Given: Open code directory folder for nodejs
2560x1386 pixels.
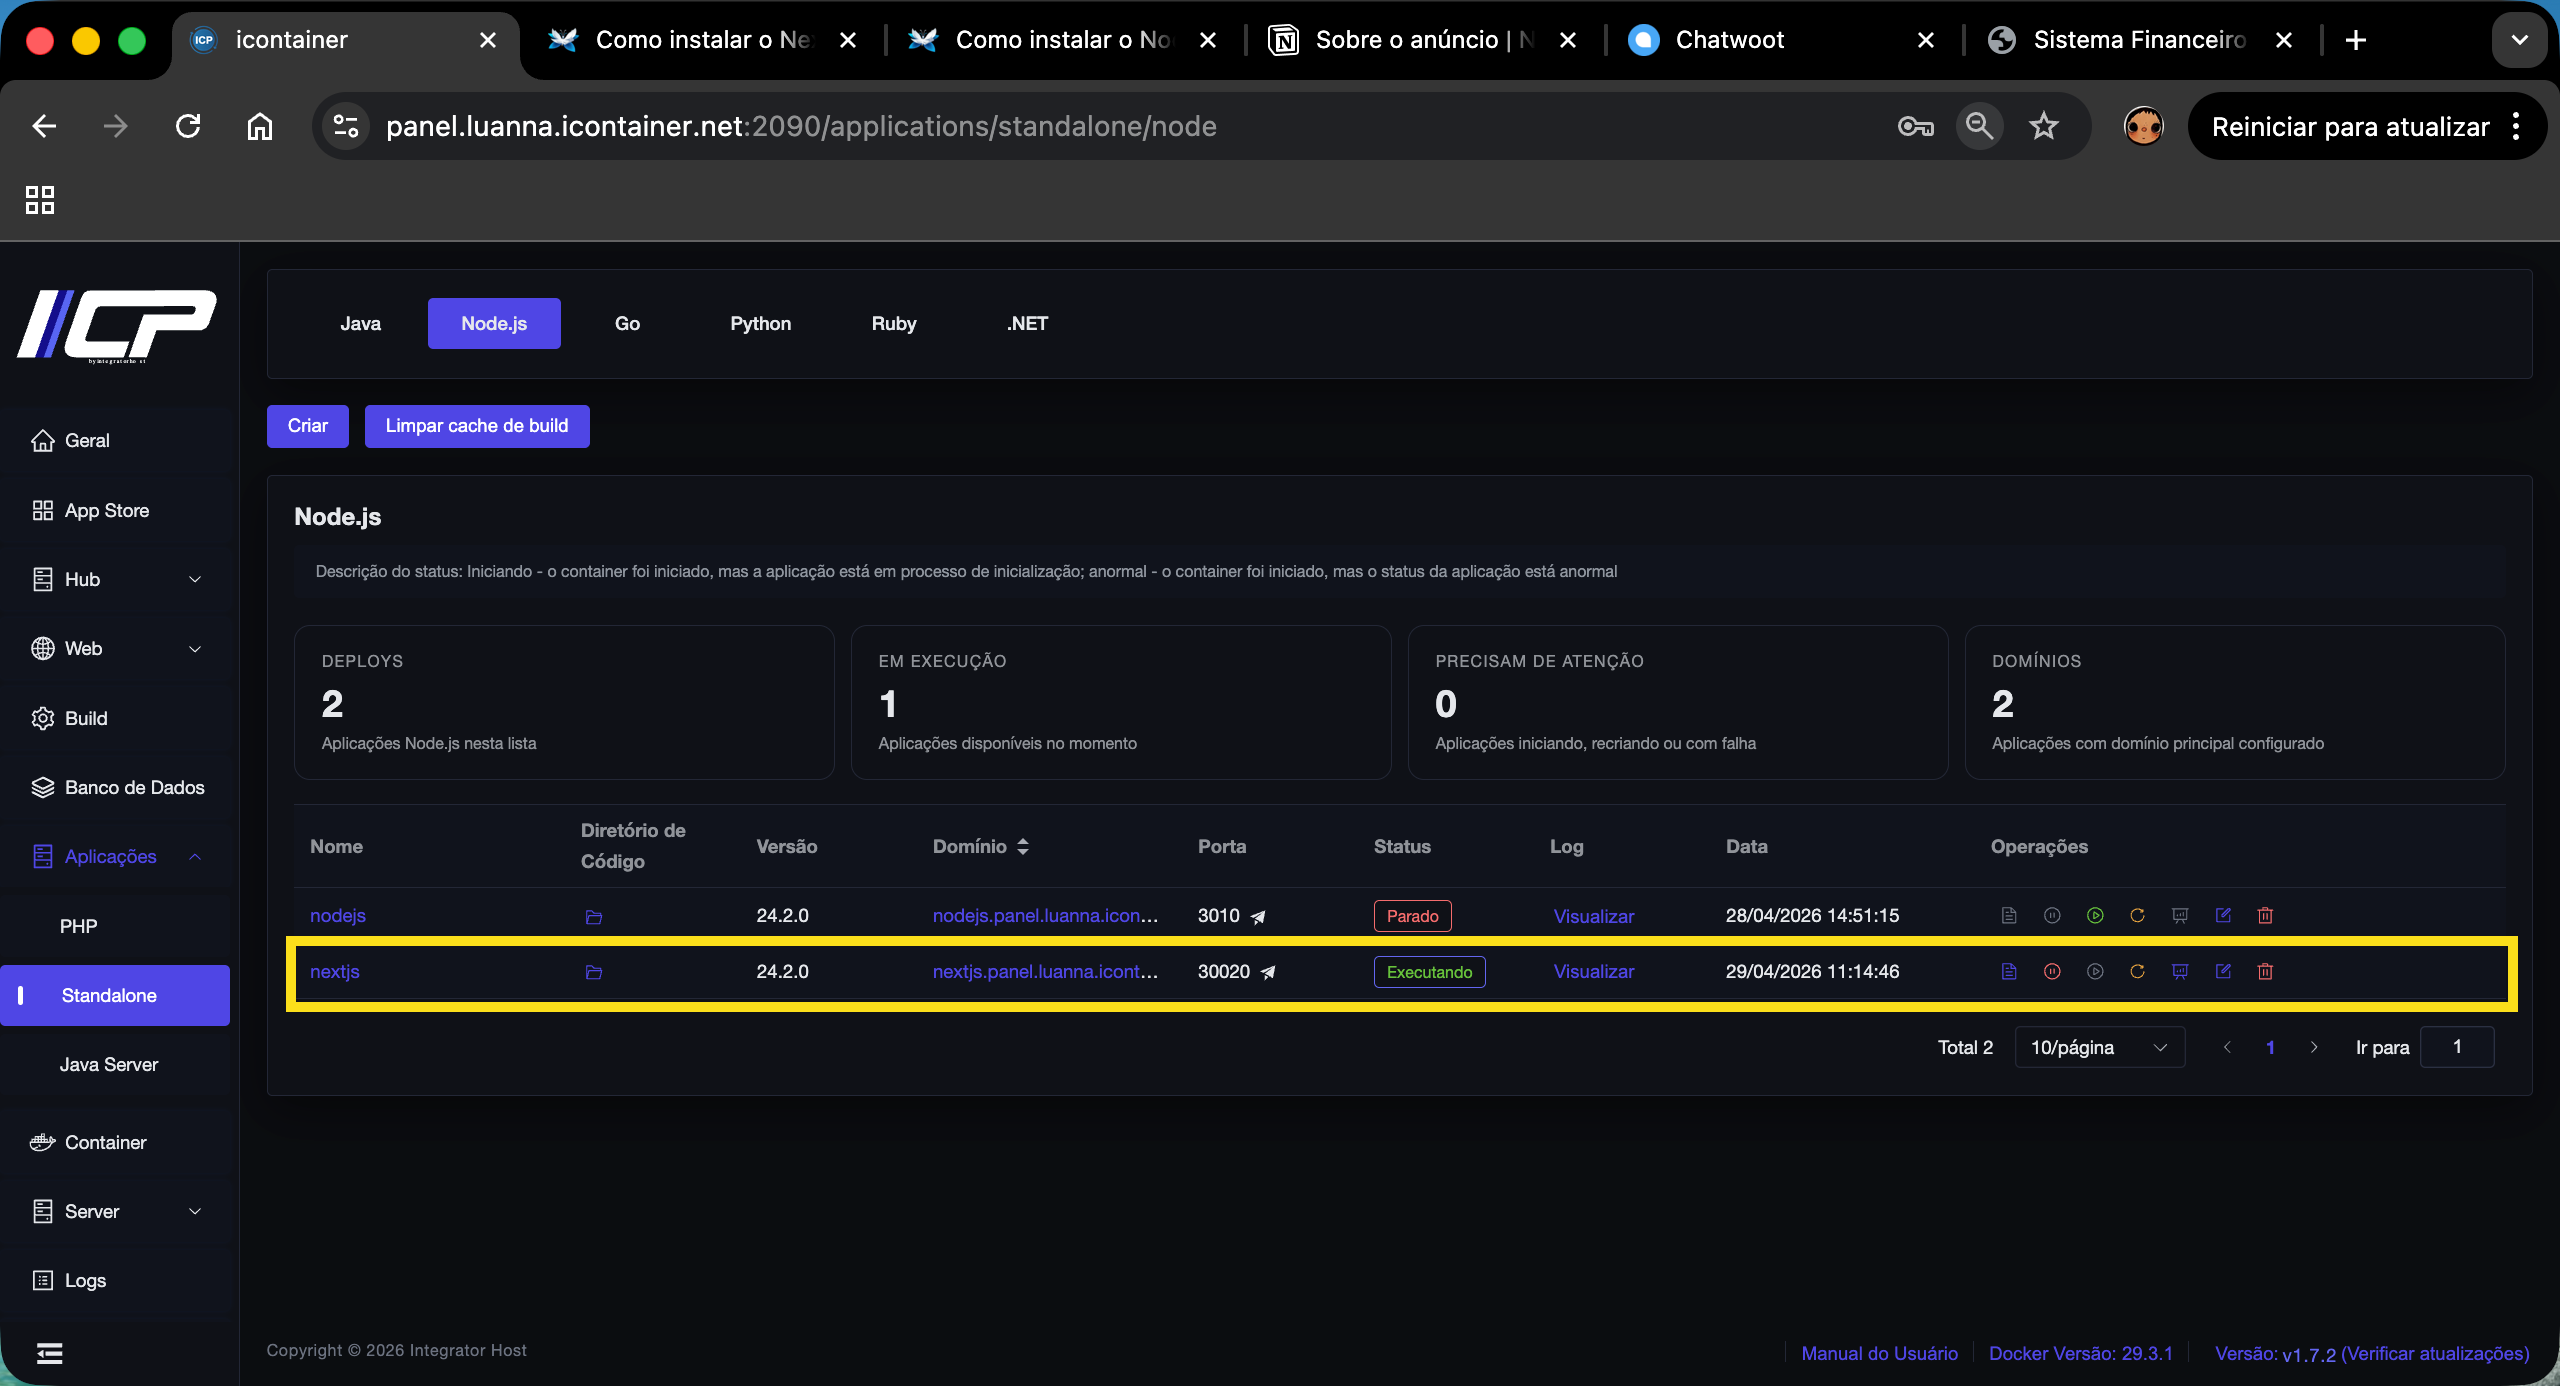Looking at the screenshot, I should 593,916.
